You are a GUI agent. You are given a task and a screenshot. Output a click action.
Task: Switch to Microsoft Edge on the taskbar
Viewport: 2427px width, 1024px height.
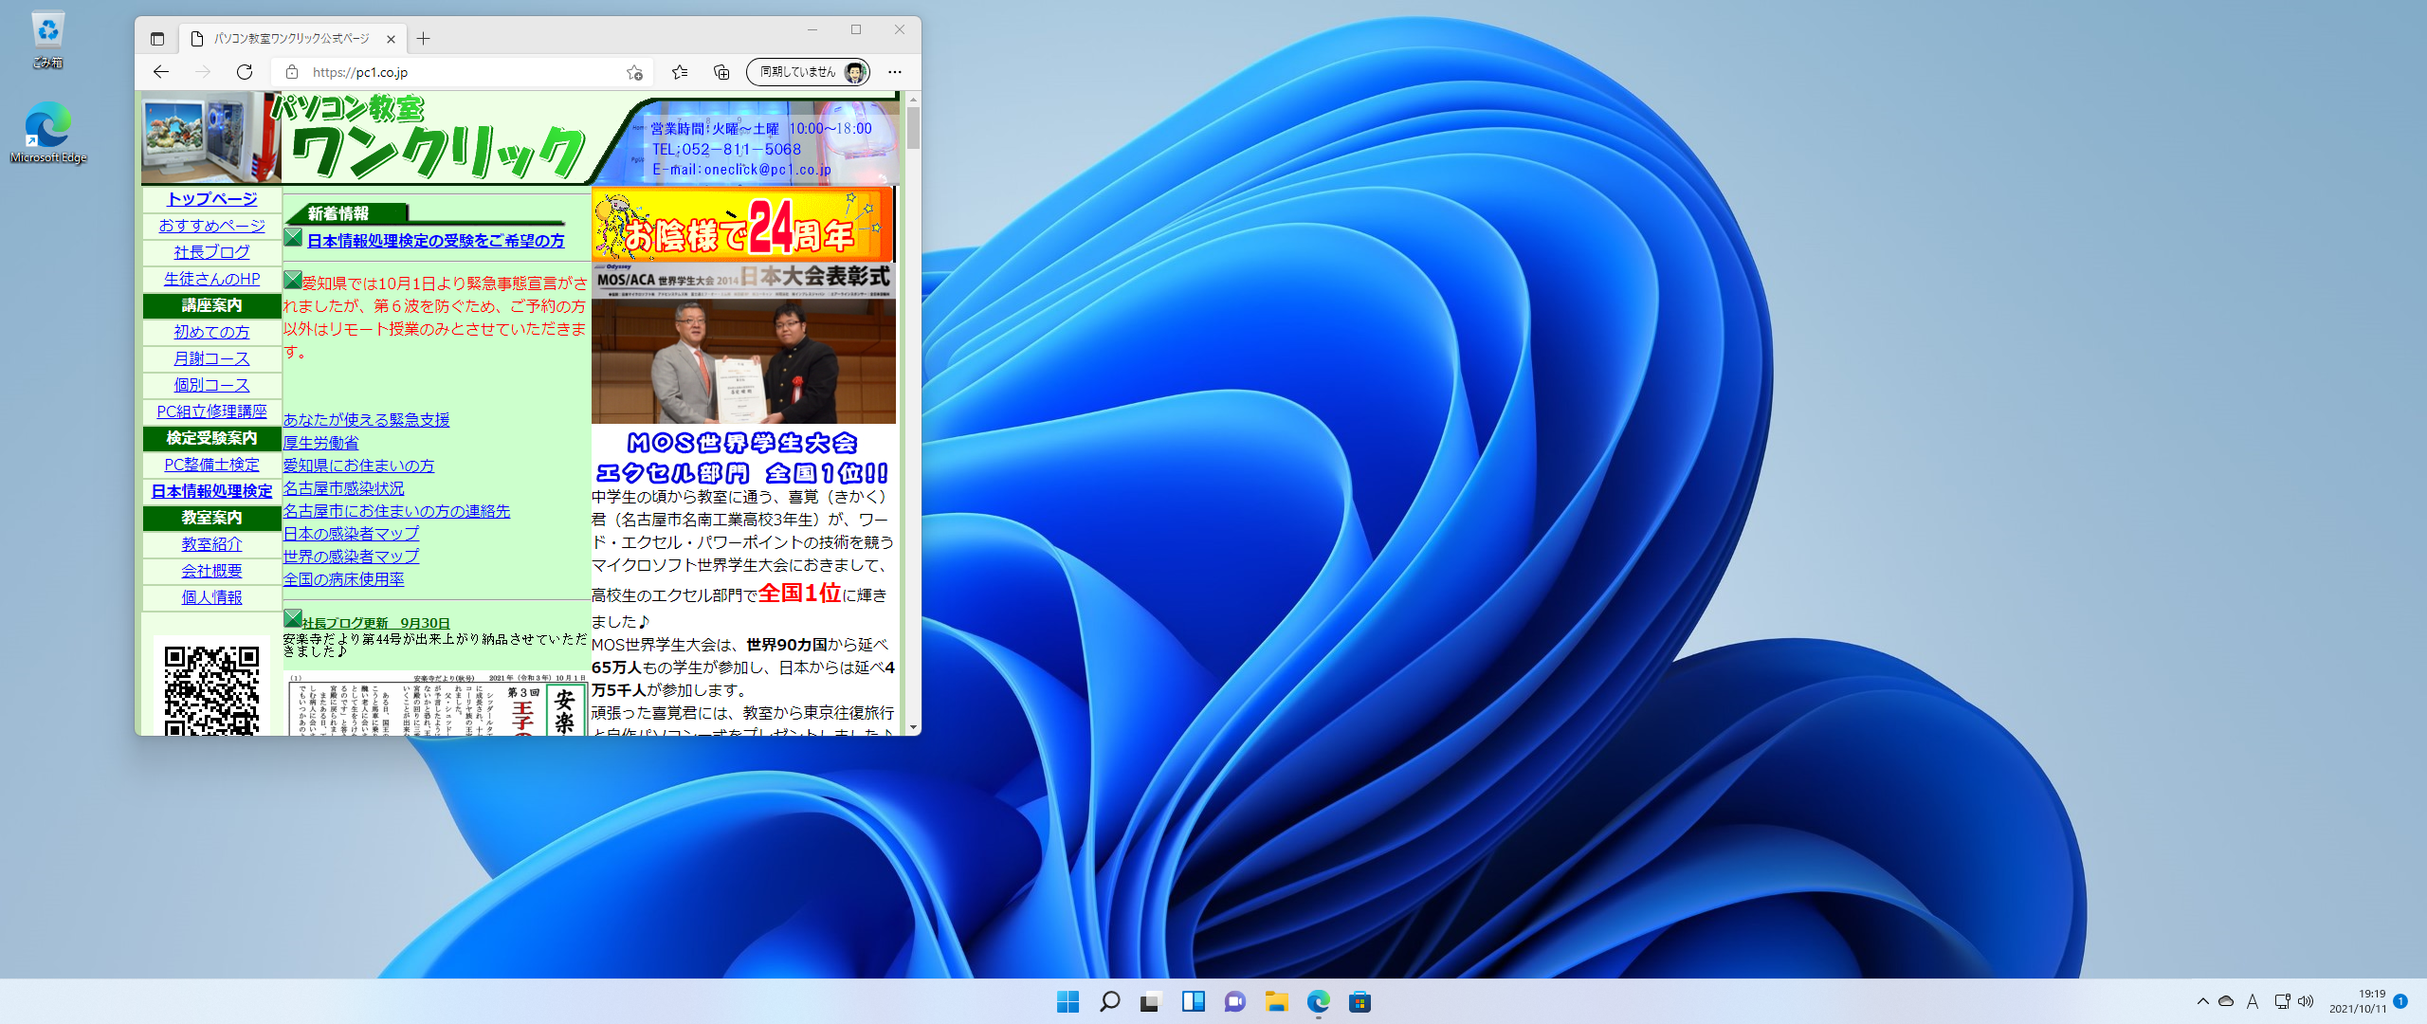(1318, 1002)
